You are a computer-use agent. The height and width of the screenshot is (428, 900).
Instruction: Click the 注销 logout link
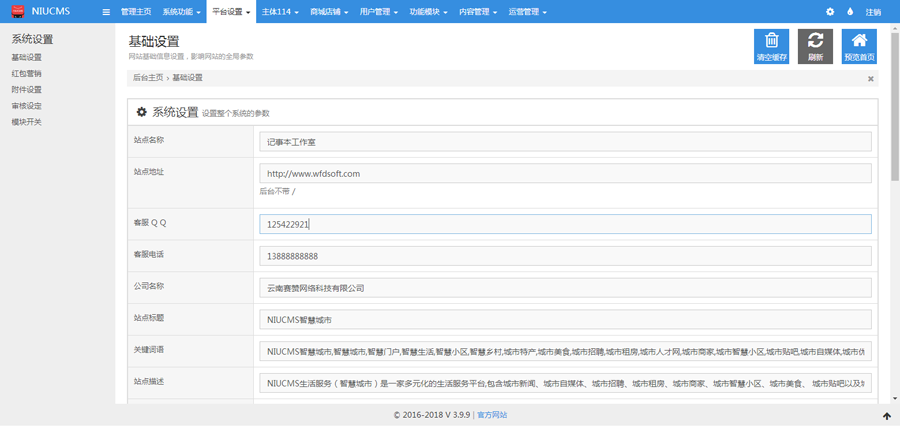[873, 12]
